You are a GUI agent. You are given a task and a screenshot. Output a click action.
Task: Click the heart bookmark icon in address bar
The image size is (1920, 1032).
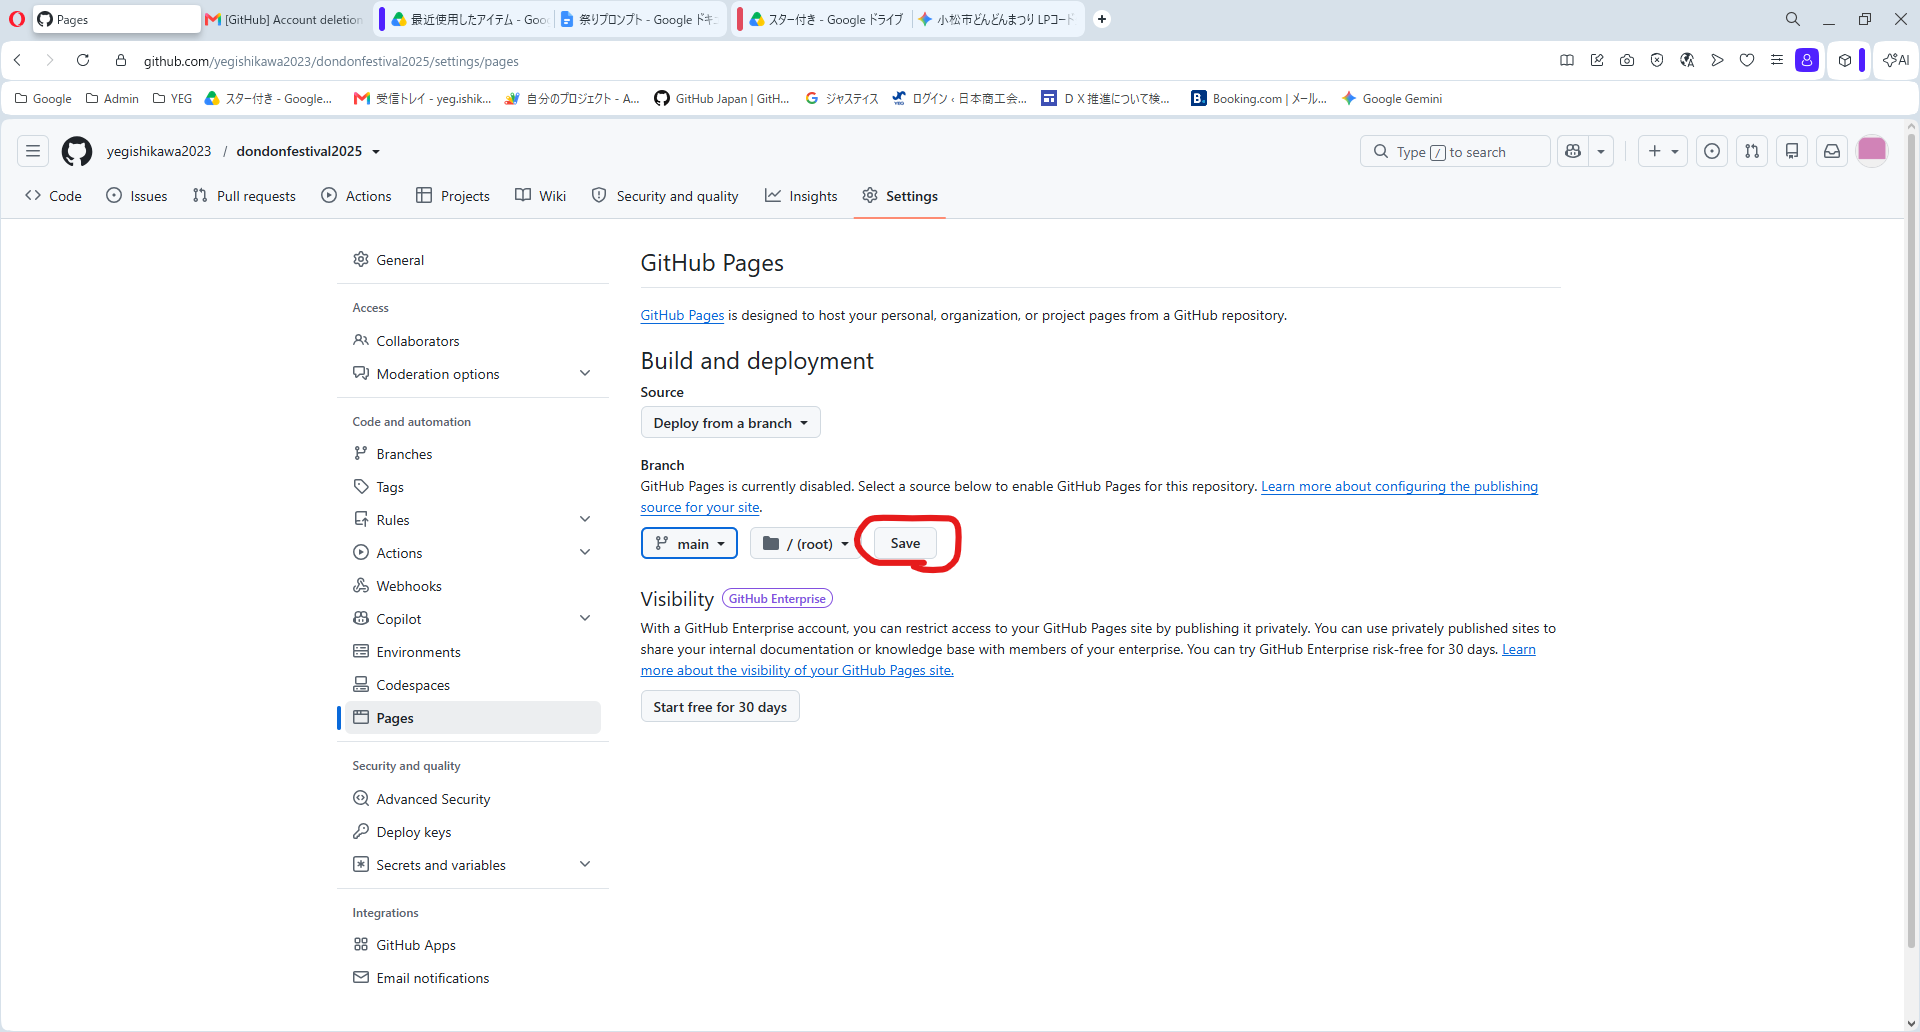(1747, 60)
